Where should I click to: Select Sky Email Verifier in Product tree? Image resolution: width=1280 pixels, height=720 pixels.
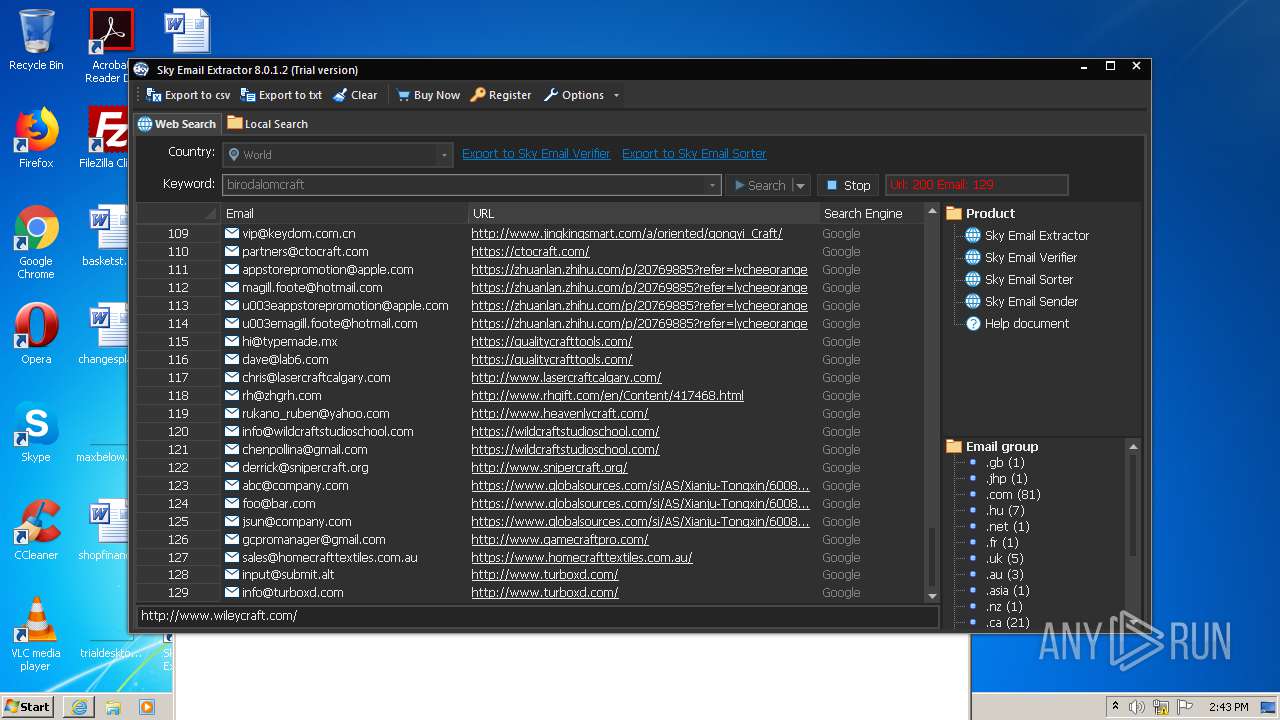(1030, 257)
